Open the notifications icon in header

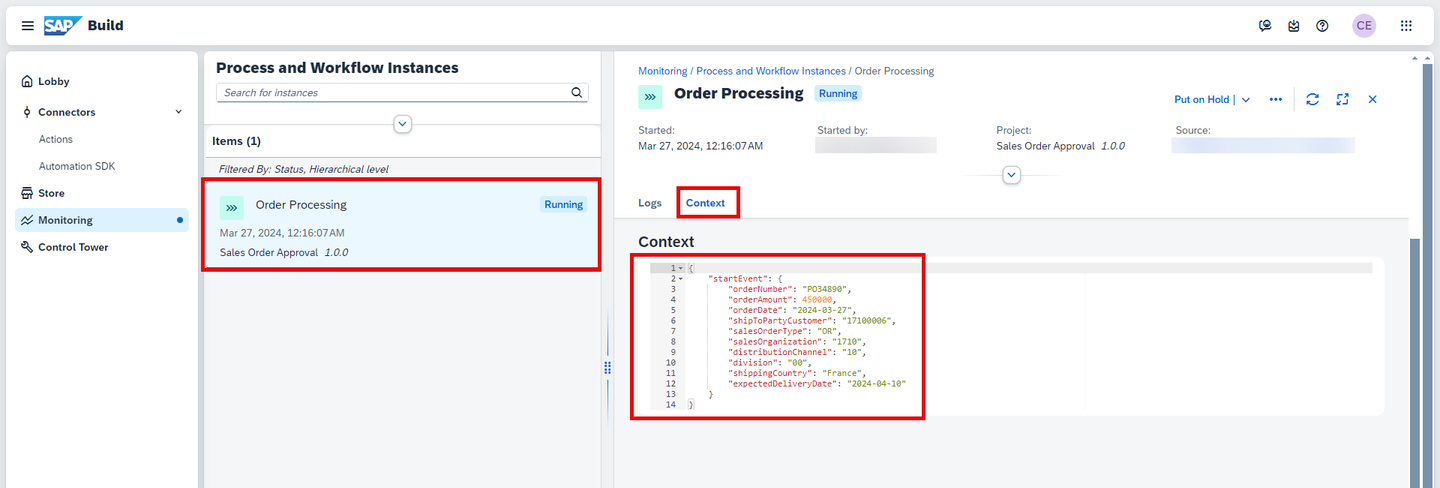pyautogui.click(x=1294, y=26)
